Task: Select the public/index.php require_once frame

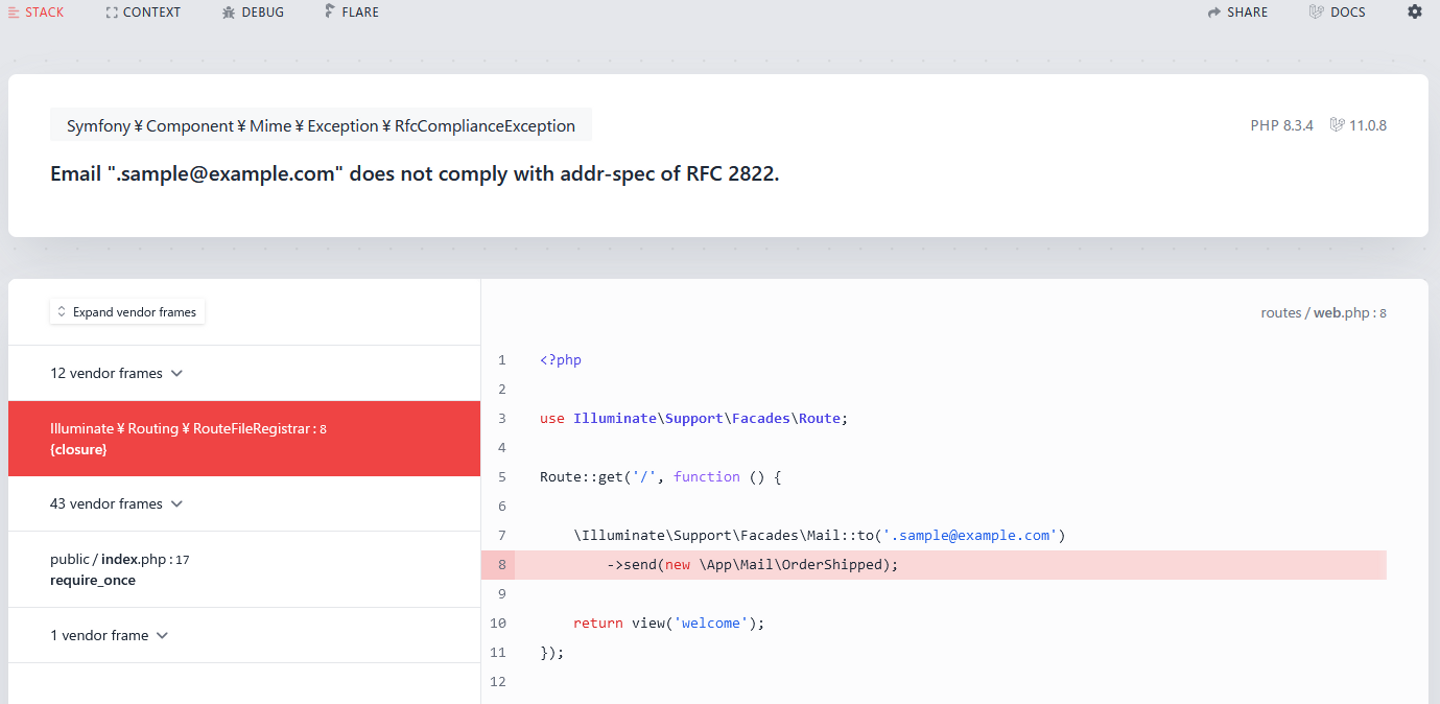Action: [243, 569]
